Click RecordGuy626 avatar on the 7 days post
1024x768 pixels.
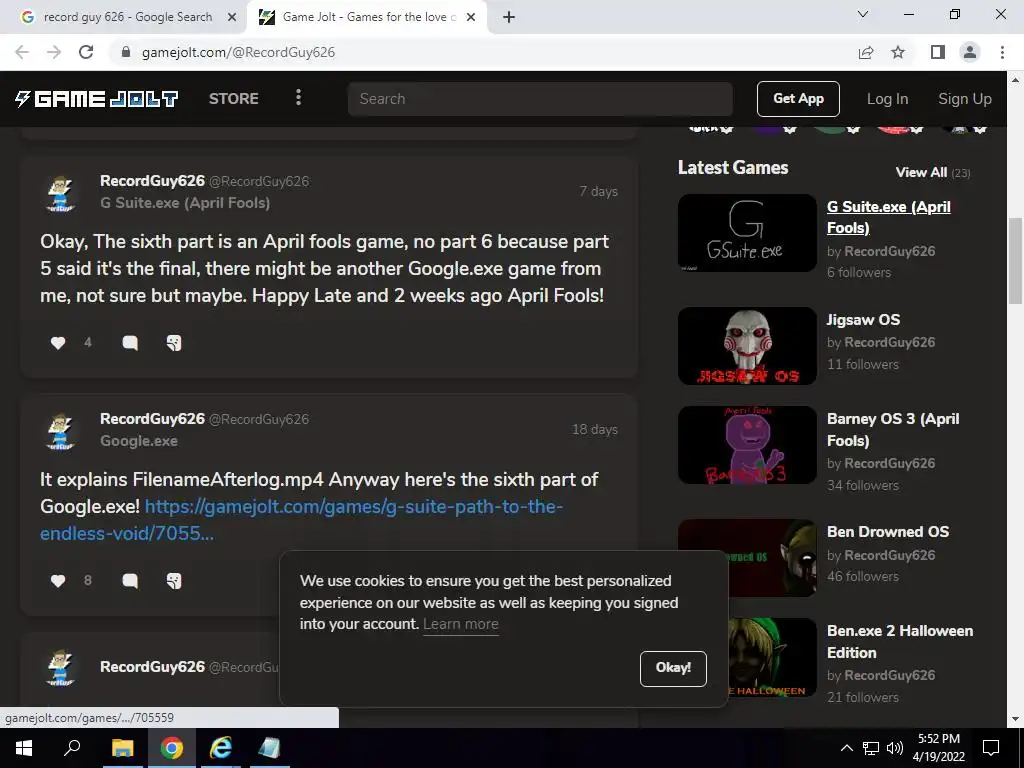click(61, 193)
